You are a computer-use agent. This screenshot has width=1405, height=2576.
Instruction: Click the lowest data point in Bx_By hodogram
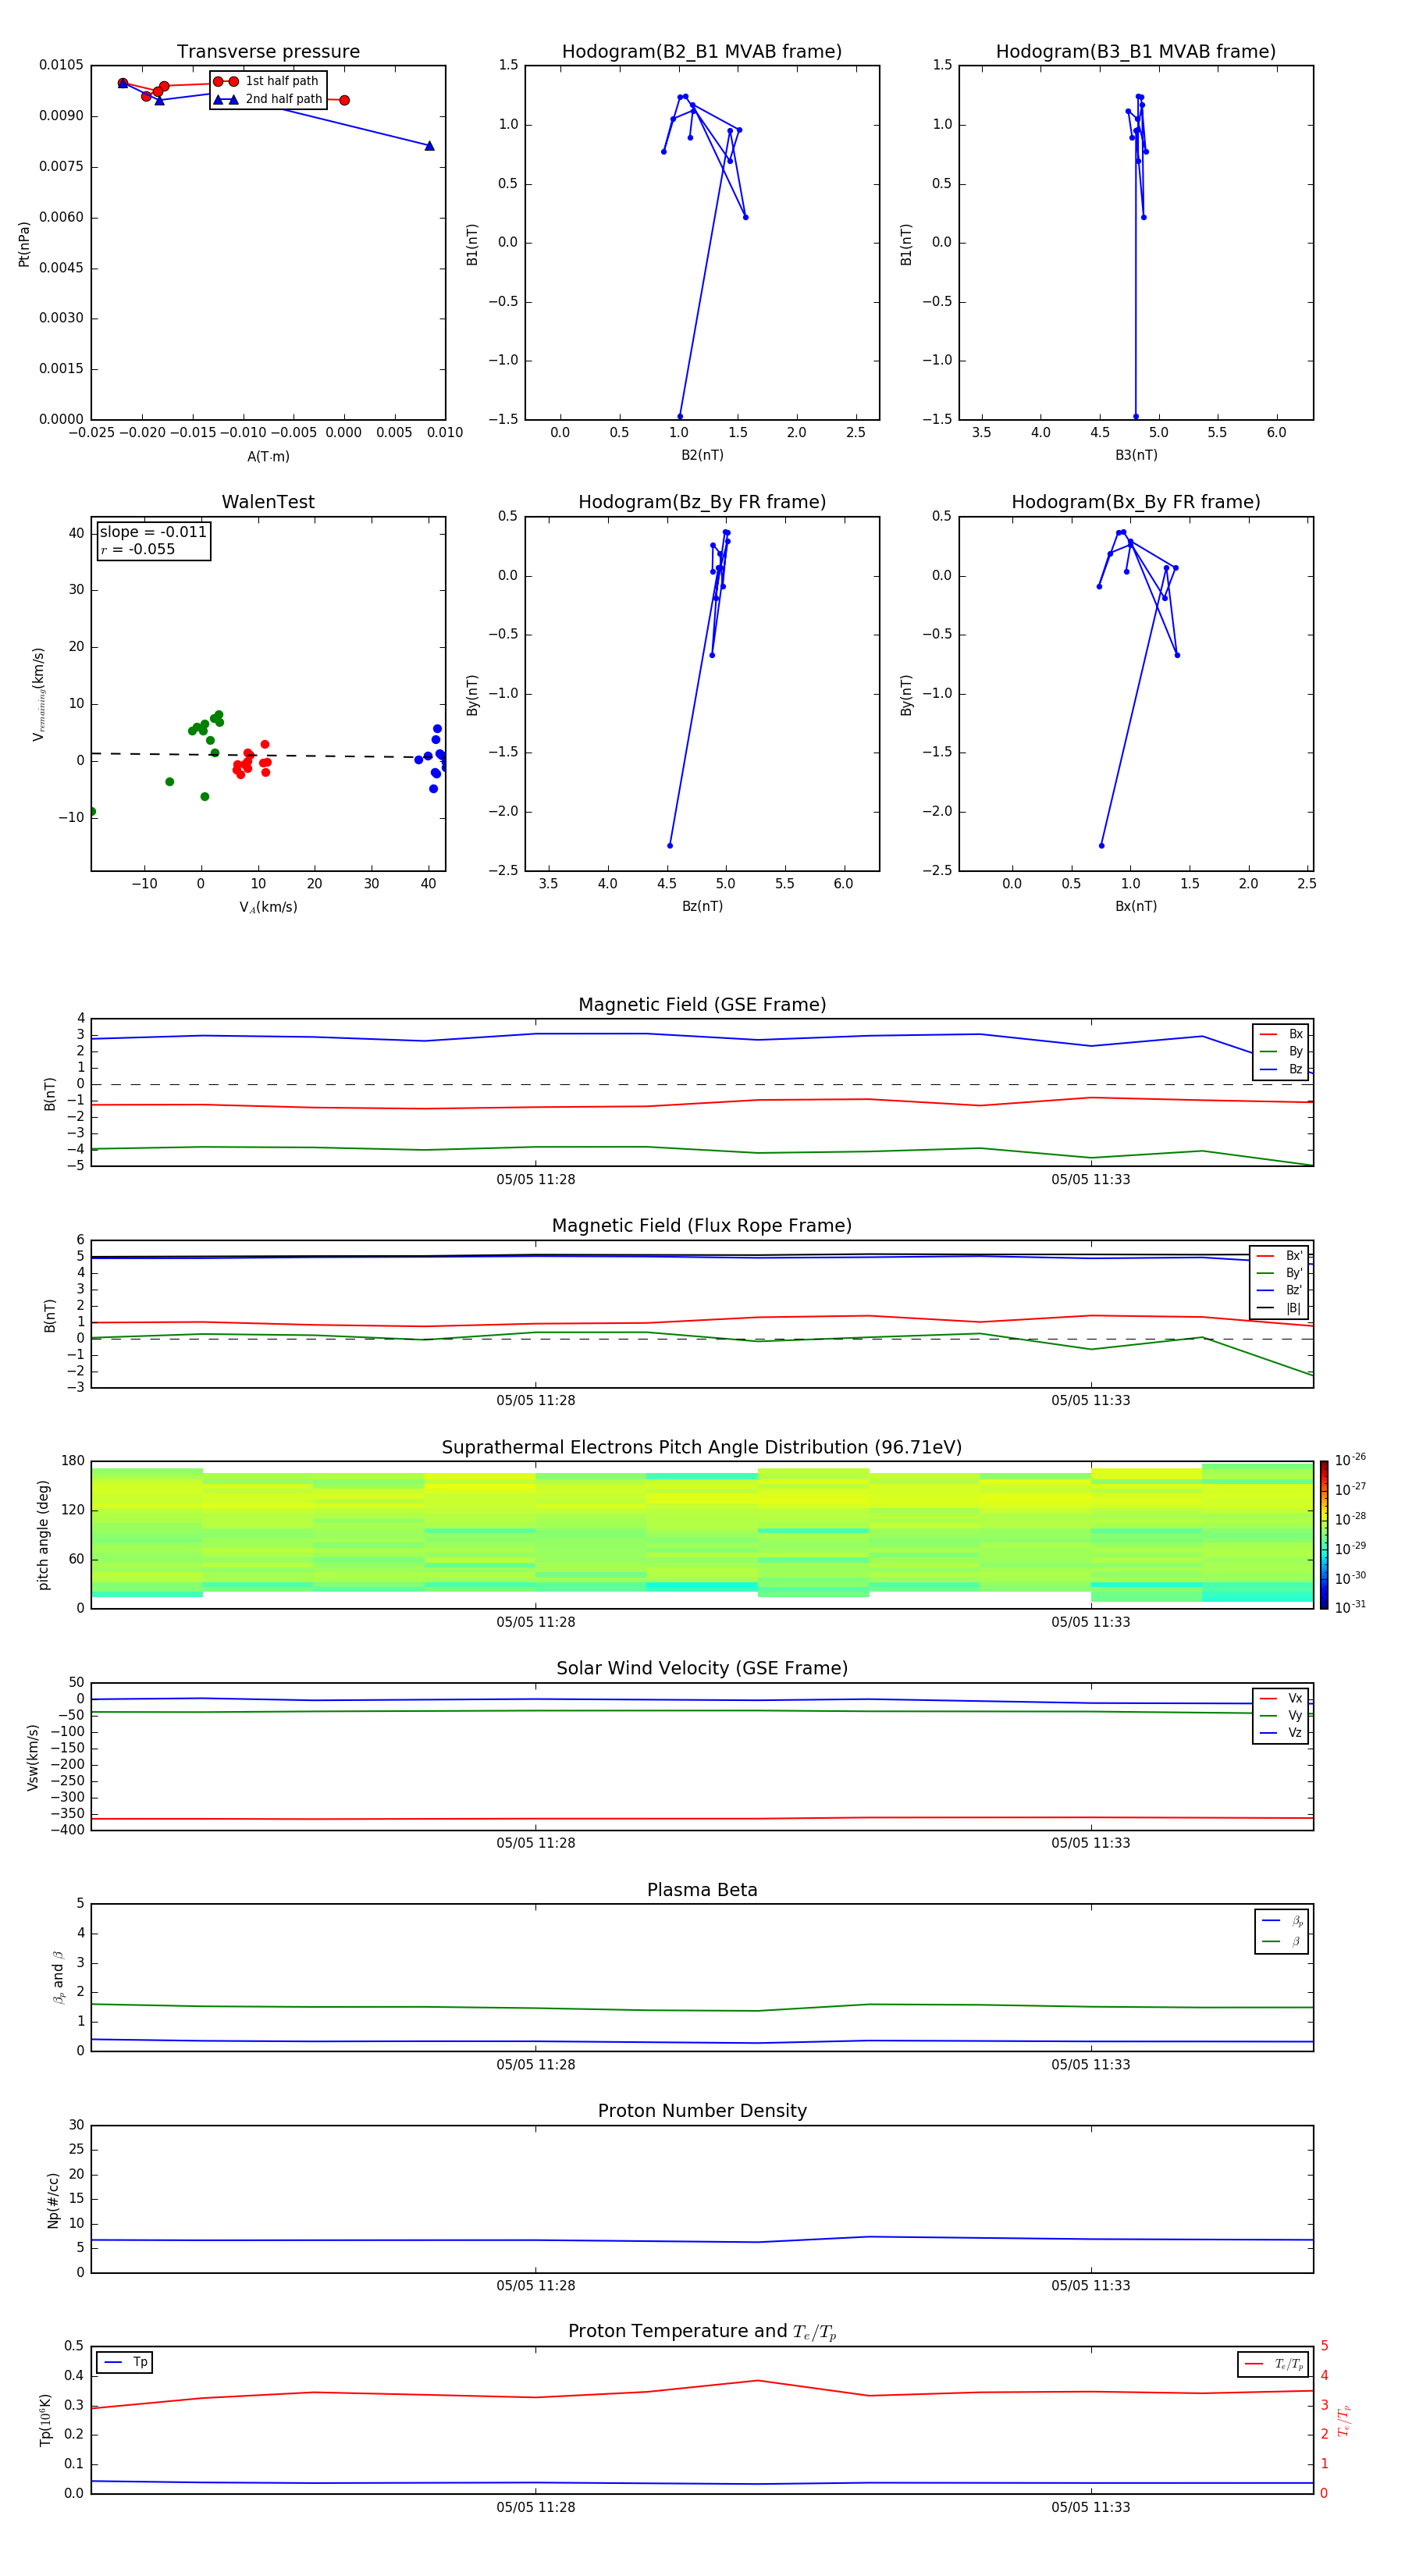pyautogui.click(x=1102, y=846)
